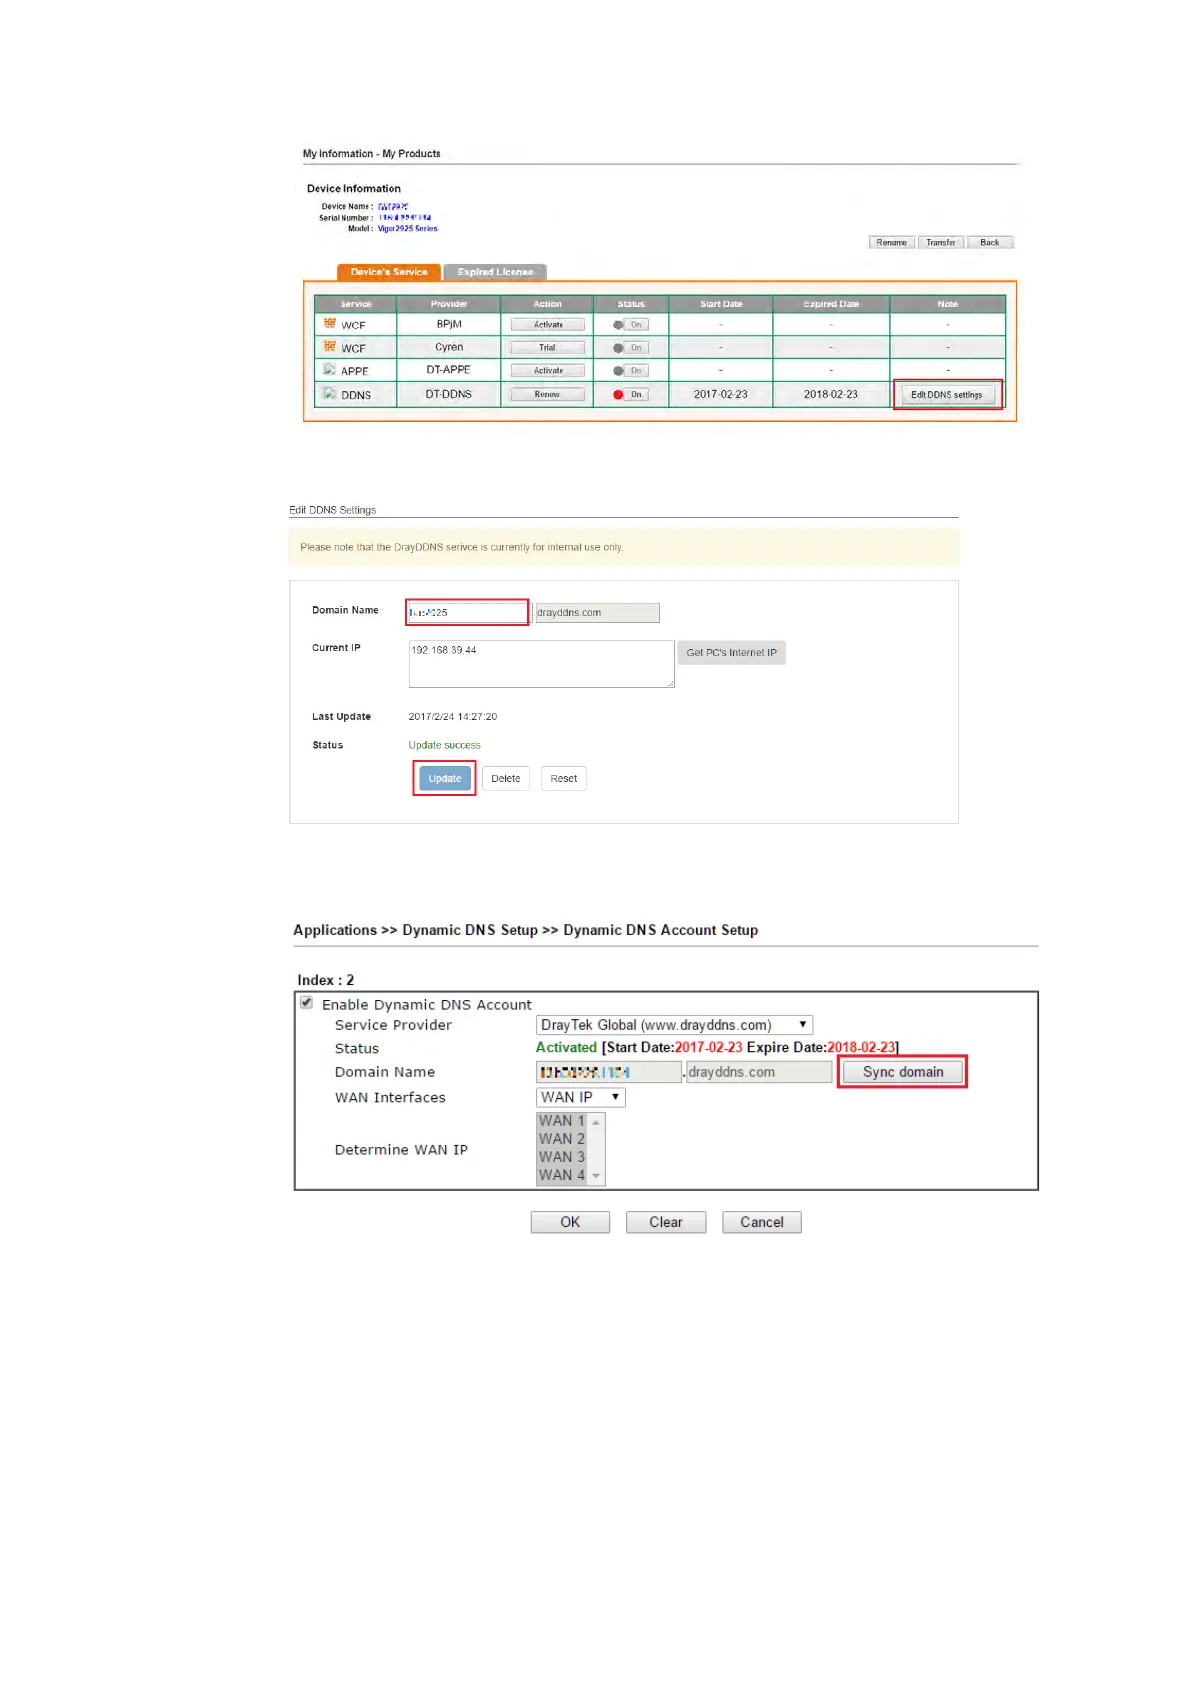Viewport: 1190px width, 1684px height.
Task: Click the OK button
Action: (x=570, y=1222)
